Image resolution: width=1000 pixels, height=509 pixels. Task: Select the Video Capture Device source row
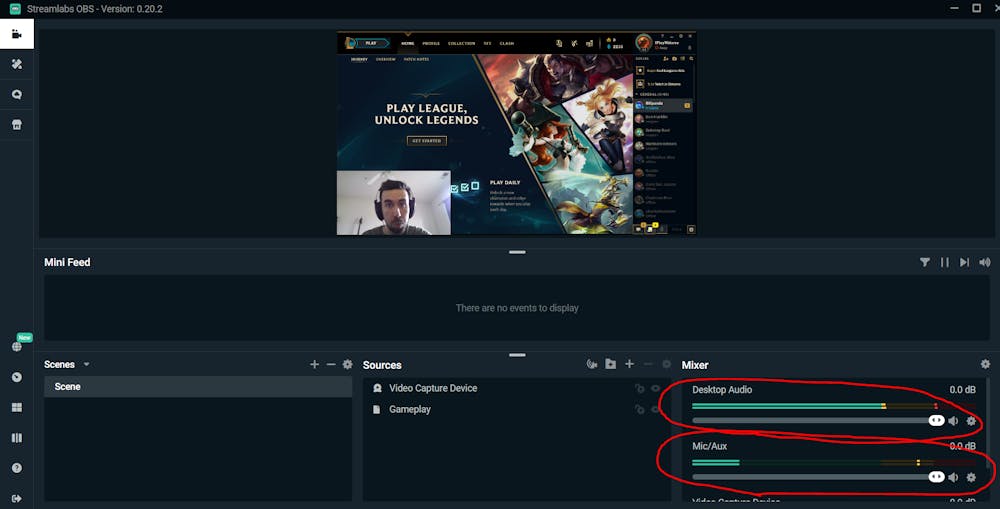[x=517, y=388]
